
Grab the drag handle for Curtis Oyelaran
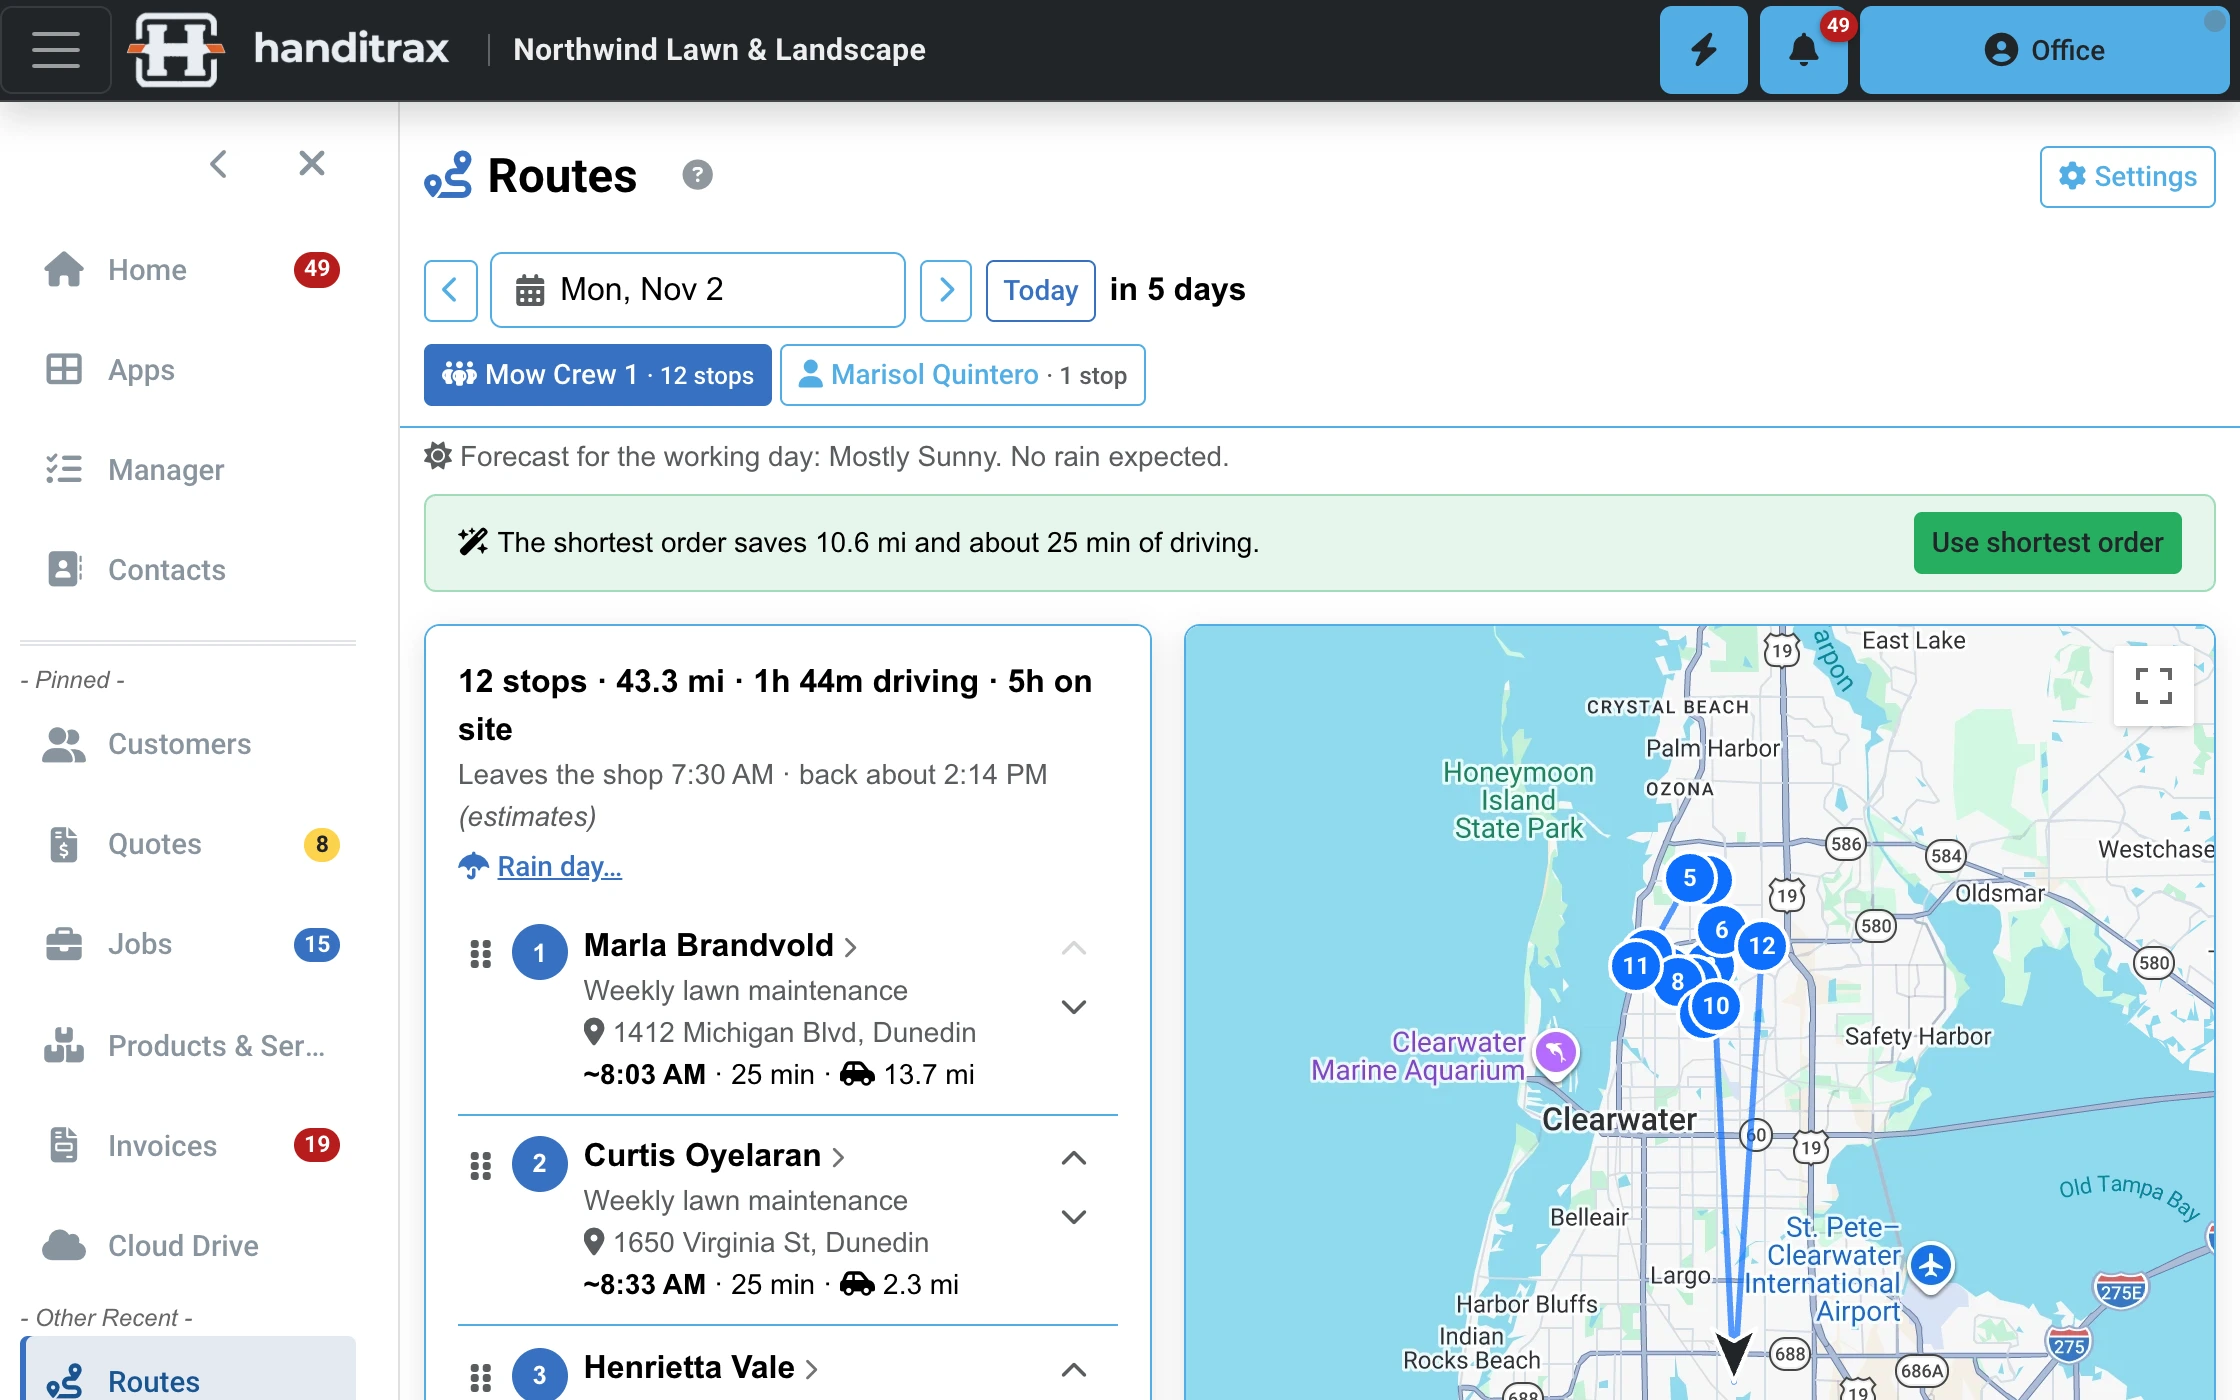pos(481,1165)
